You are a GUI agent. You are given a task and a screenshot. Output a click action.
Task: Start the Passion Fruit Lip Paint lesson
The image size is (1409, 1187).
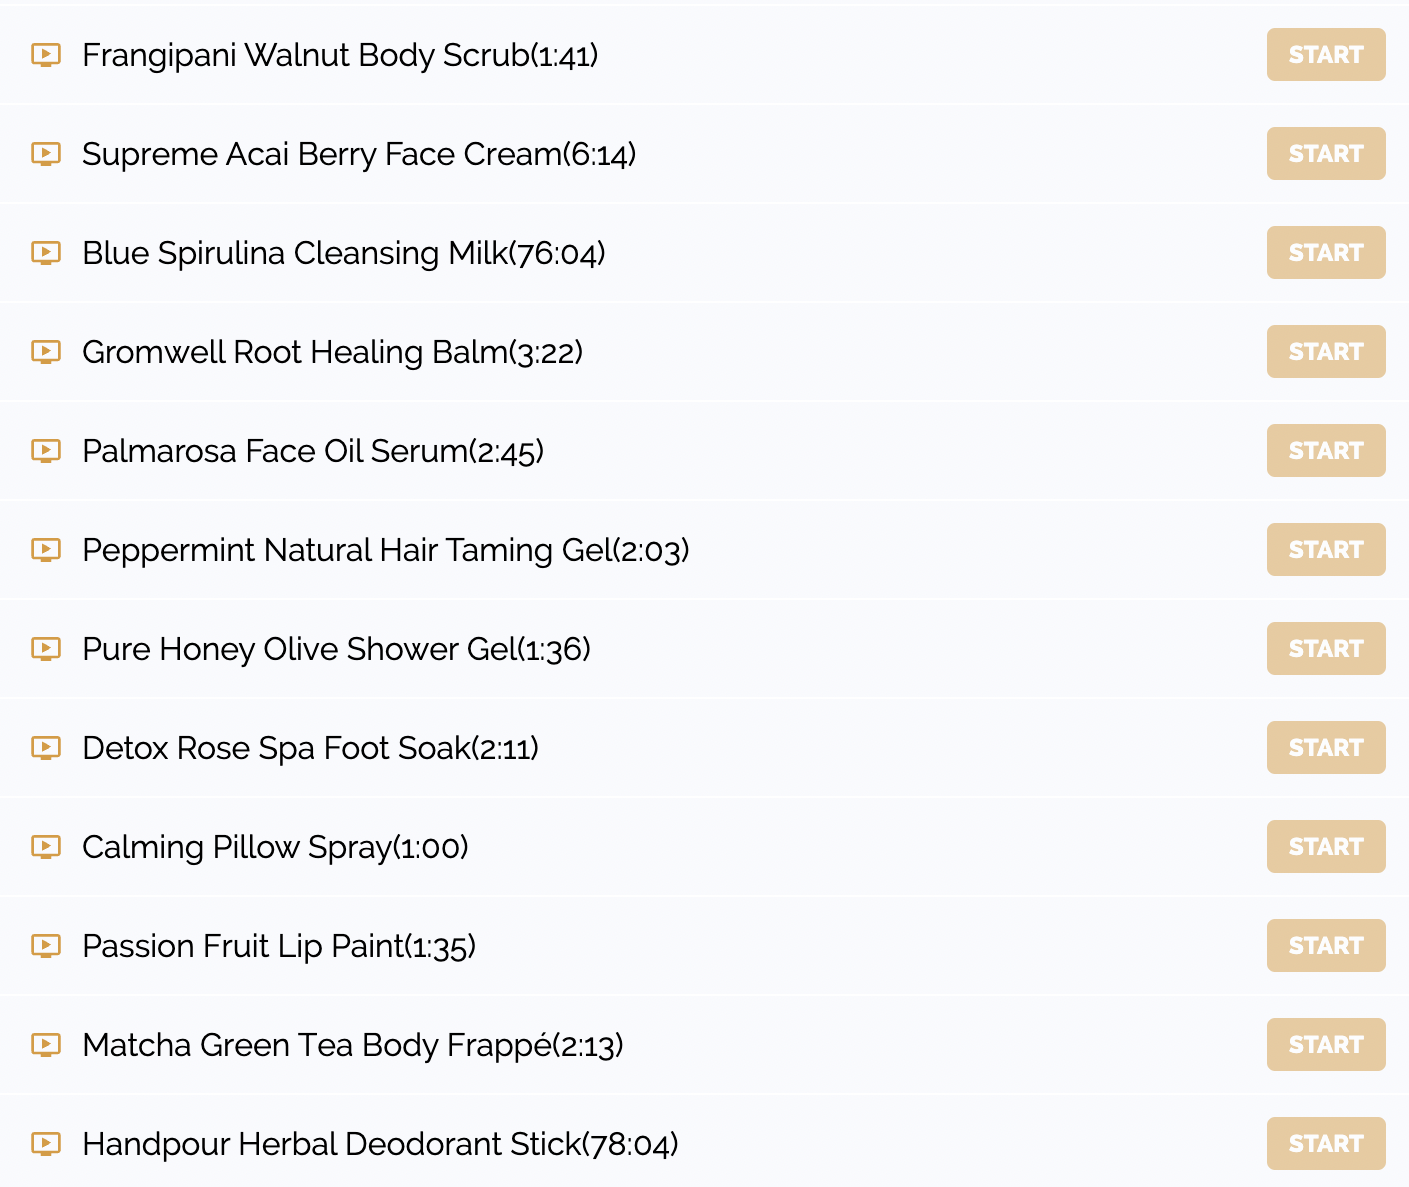[x=1326, y=946]
